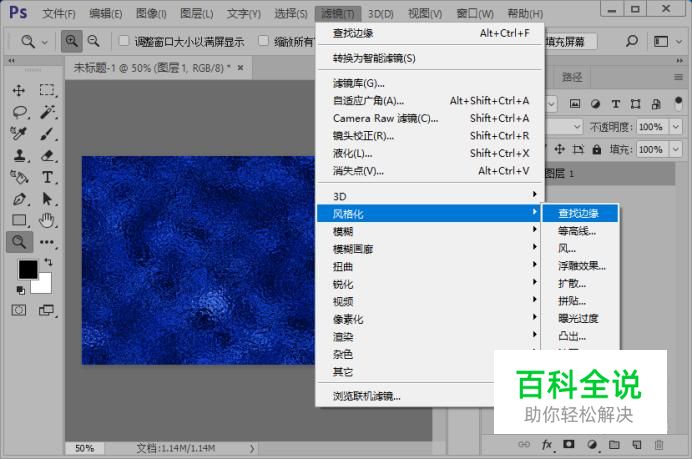
Task: Open the 图像(I) menu
Action: [x=151, y=14]
